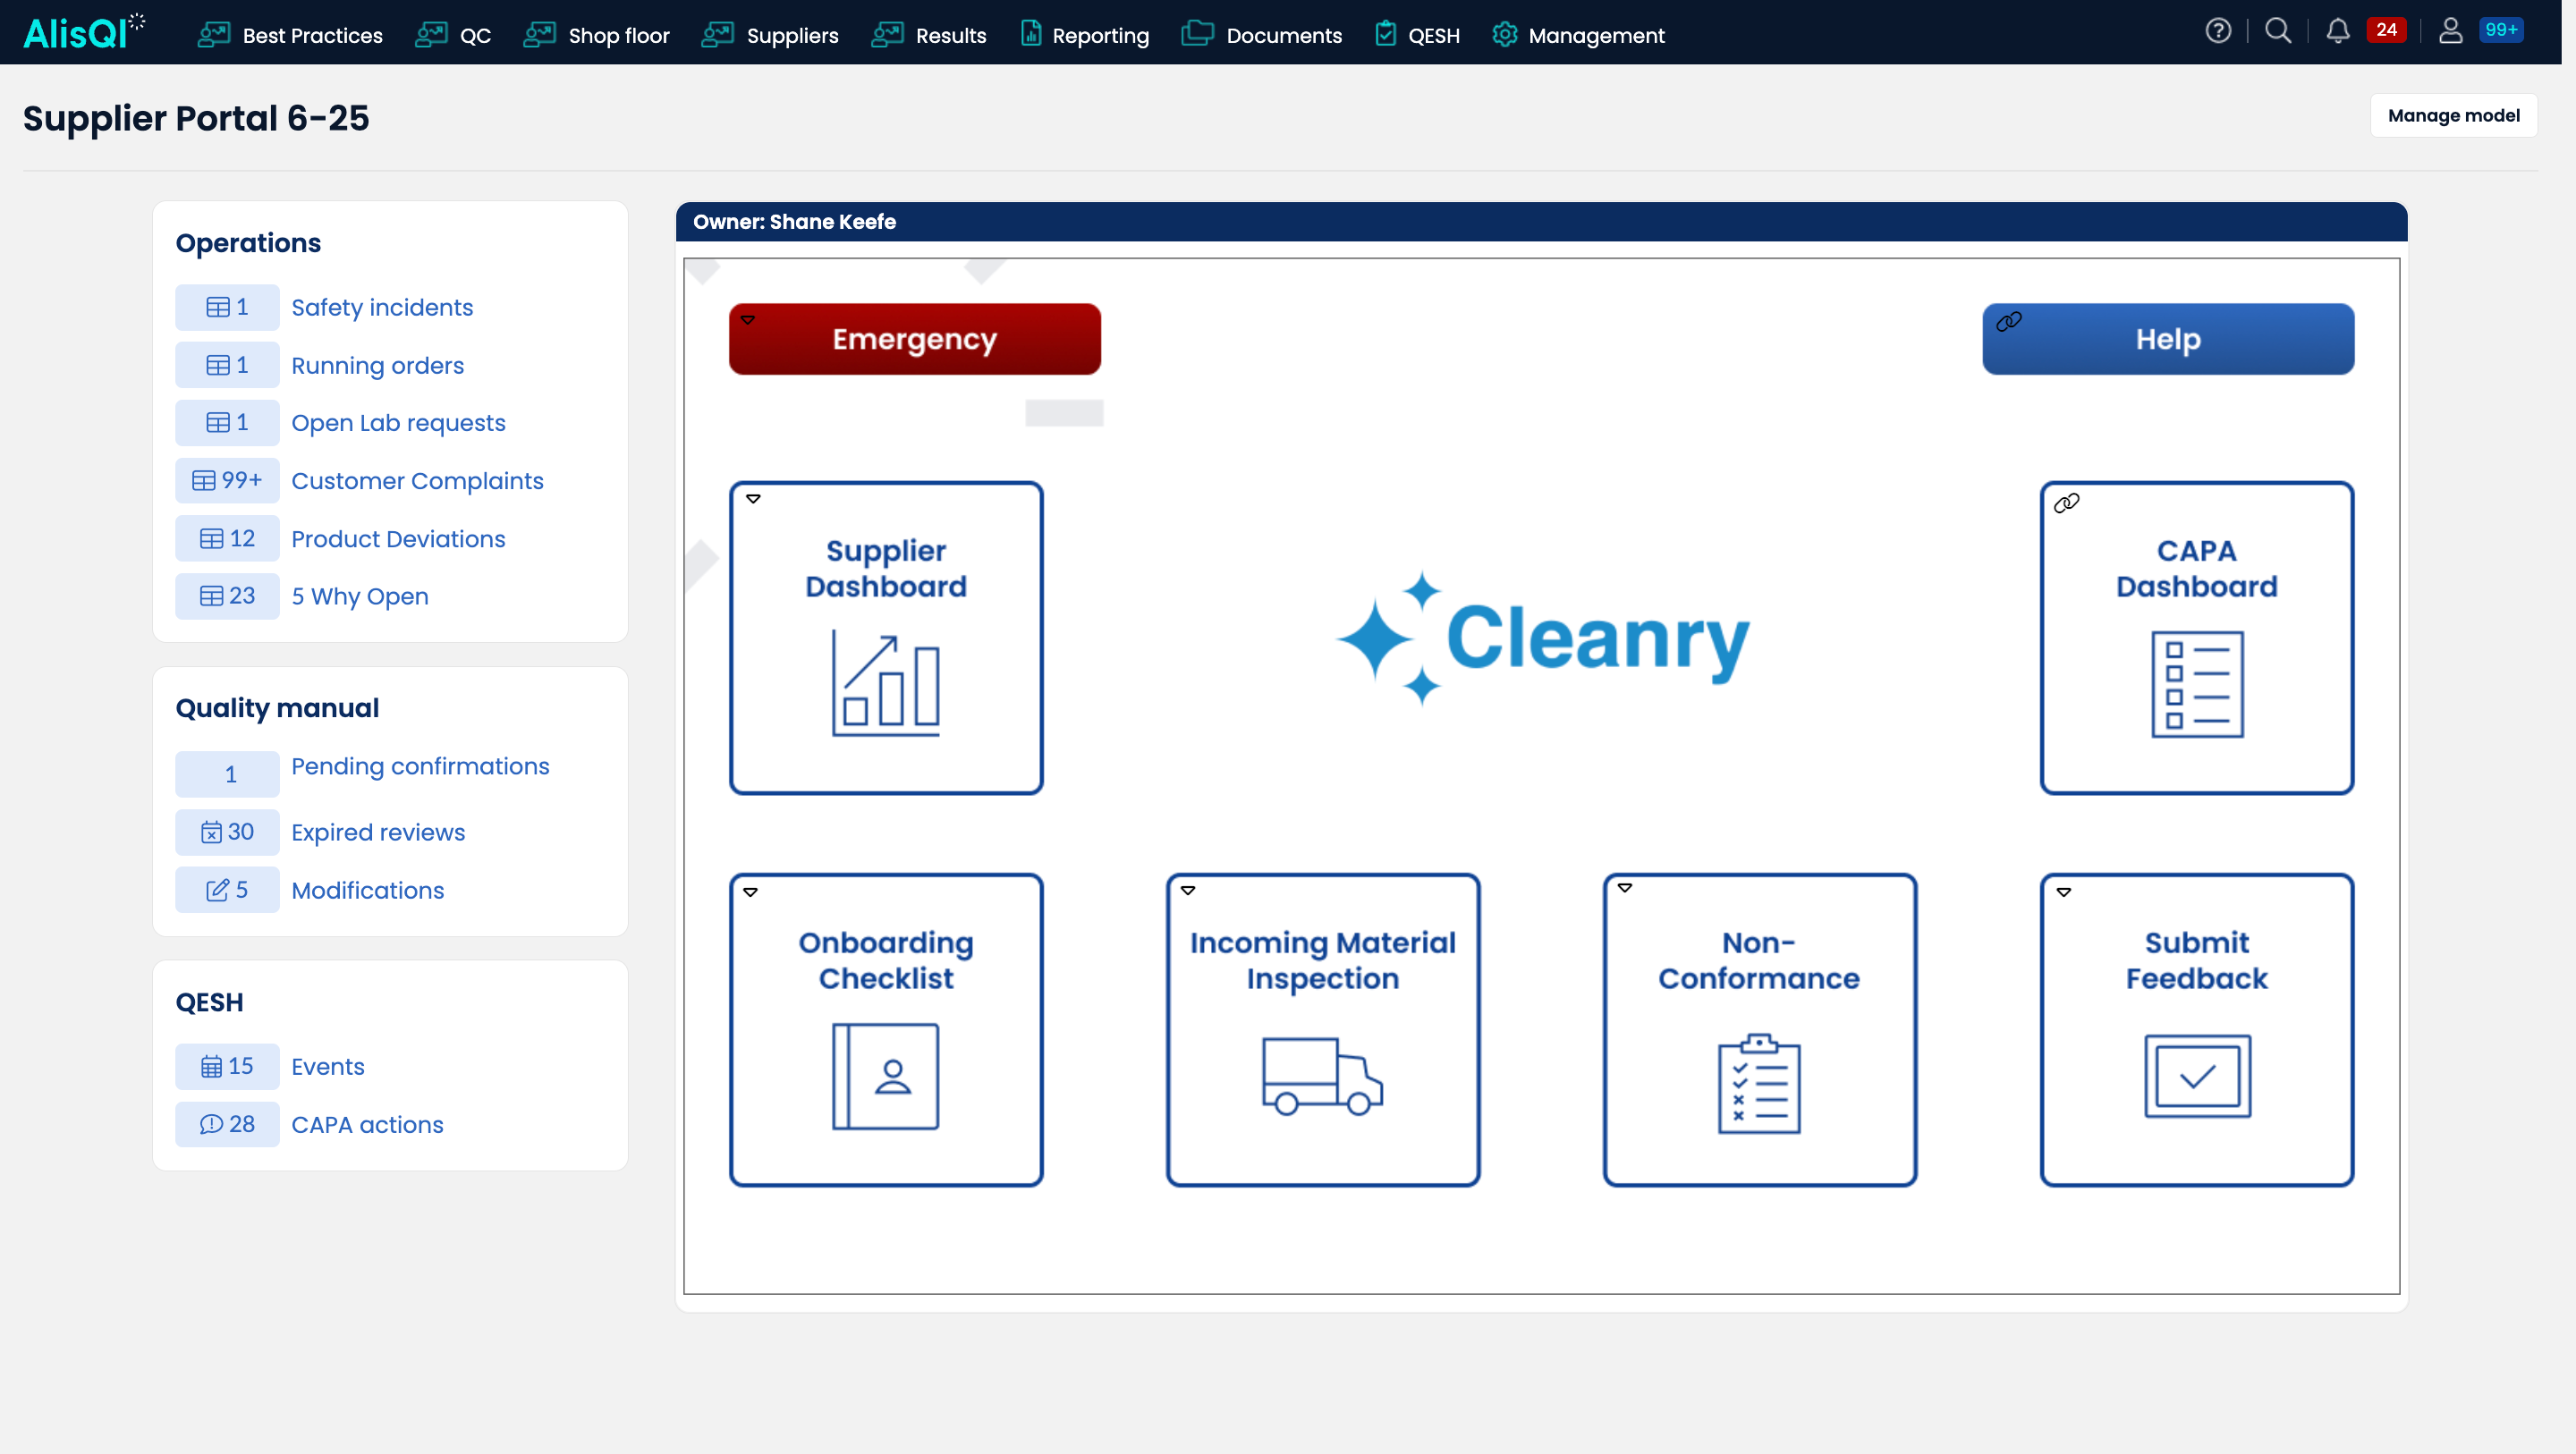This screenshot has height=1454, width=2576.
Task: Expand the Incoming Material Inspection dropdown arrow
Action: [x=1188, y=890]
